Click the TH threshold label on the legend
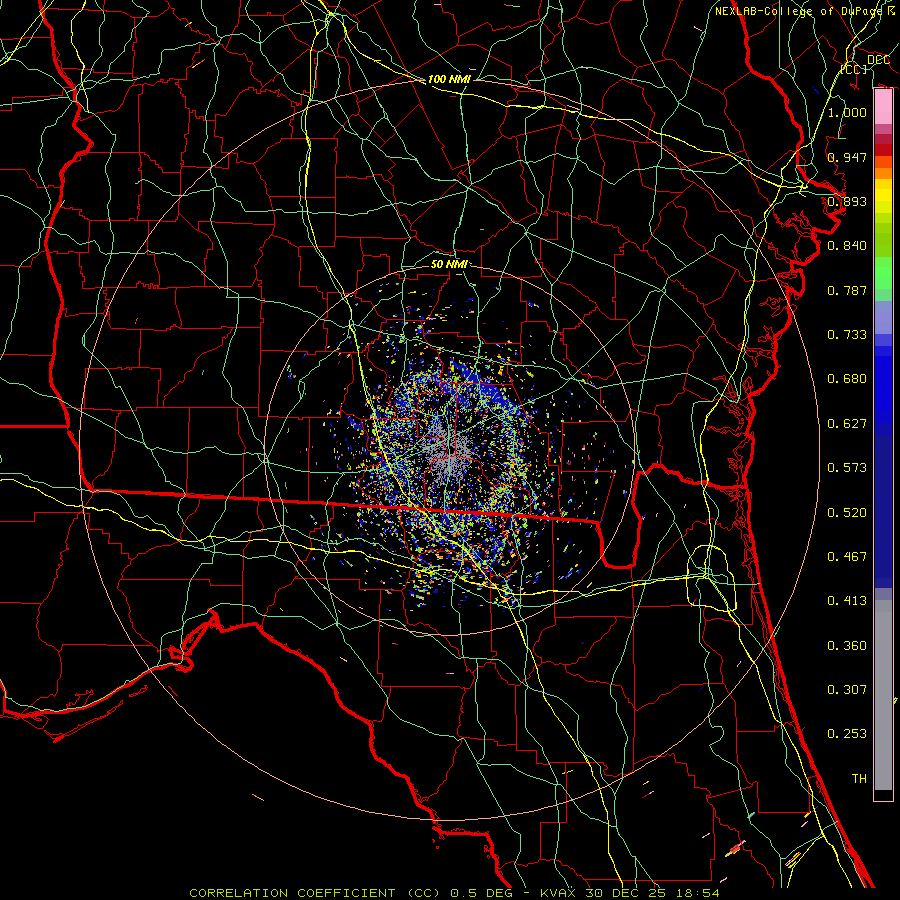This screenshot has height=900, width=900. pyautogui.click(x=859, y=778)
